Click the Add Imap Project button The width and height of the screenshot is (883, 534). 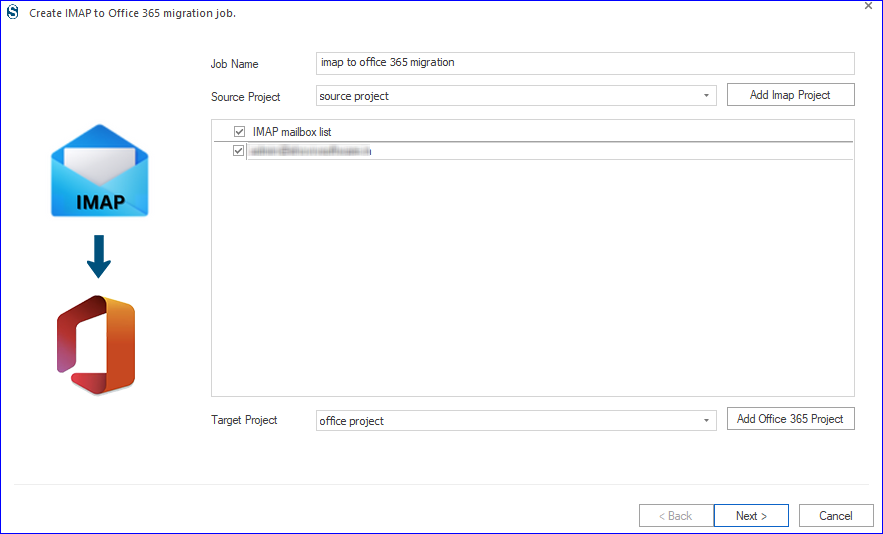pyautogui.click(x=791, y=95)
